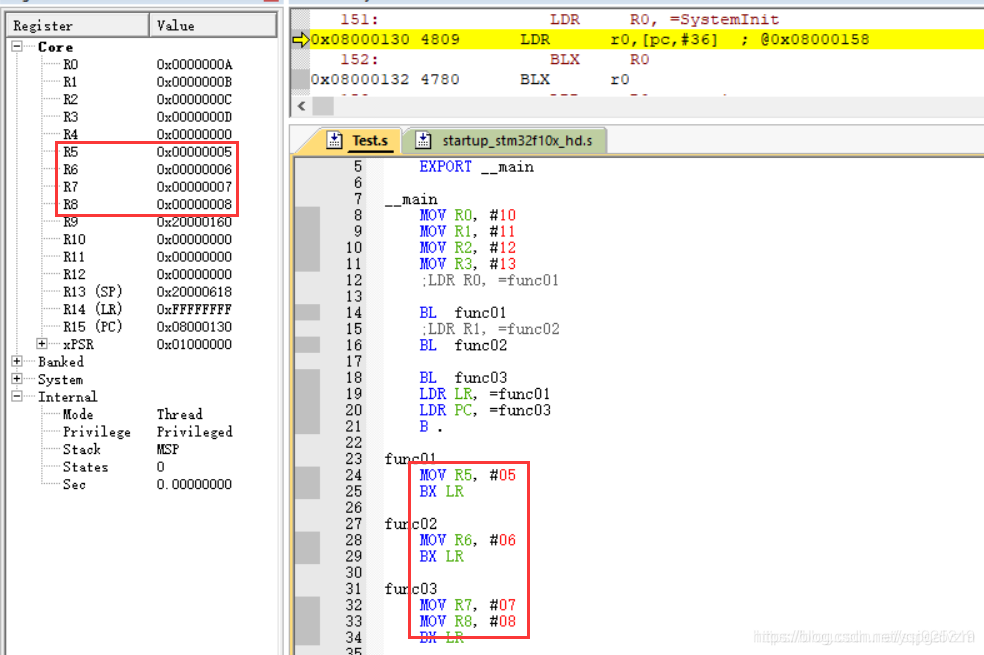Expand the System register group
The height and width of the screenshot is (655, 984).
[x=17, y=379]
